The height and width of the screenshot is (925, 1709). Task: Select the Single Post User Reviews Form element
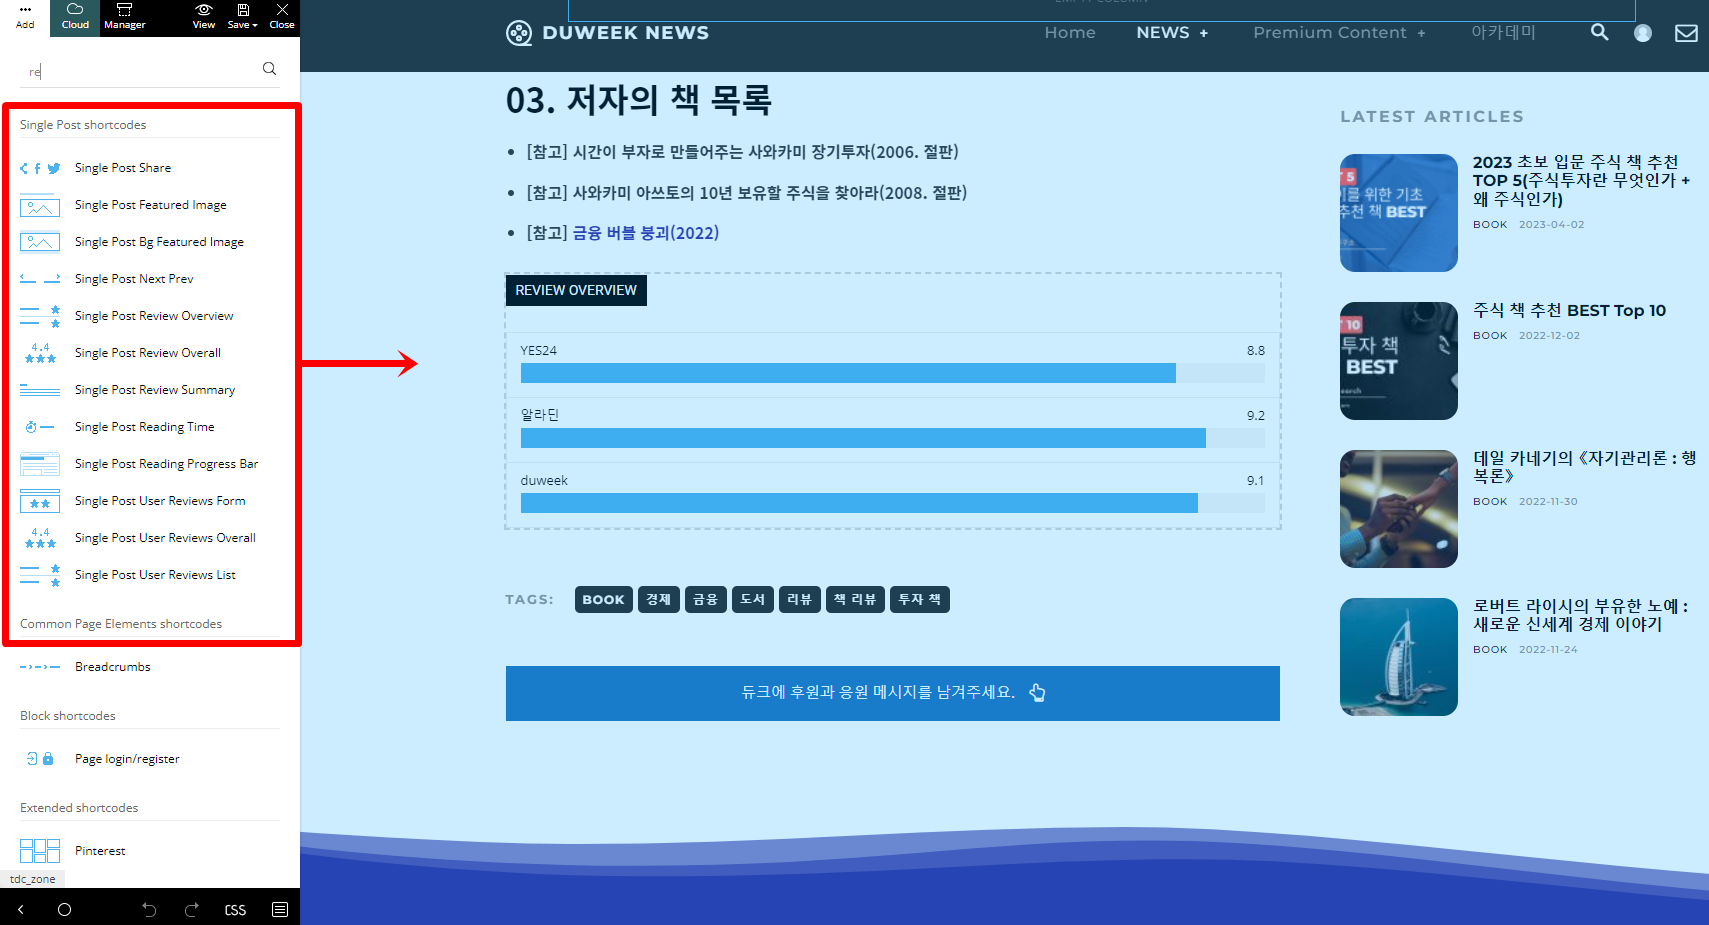point(150,501)
